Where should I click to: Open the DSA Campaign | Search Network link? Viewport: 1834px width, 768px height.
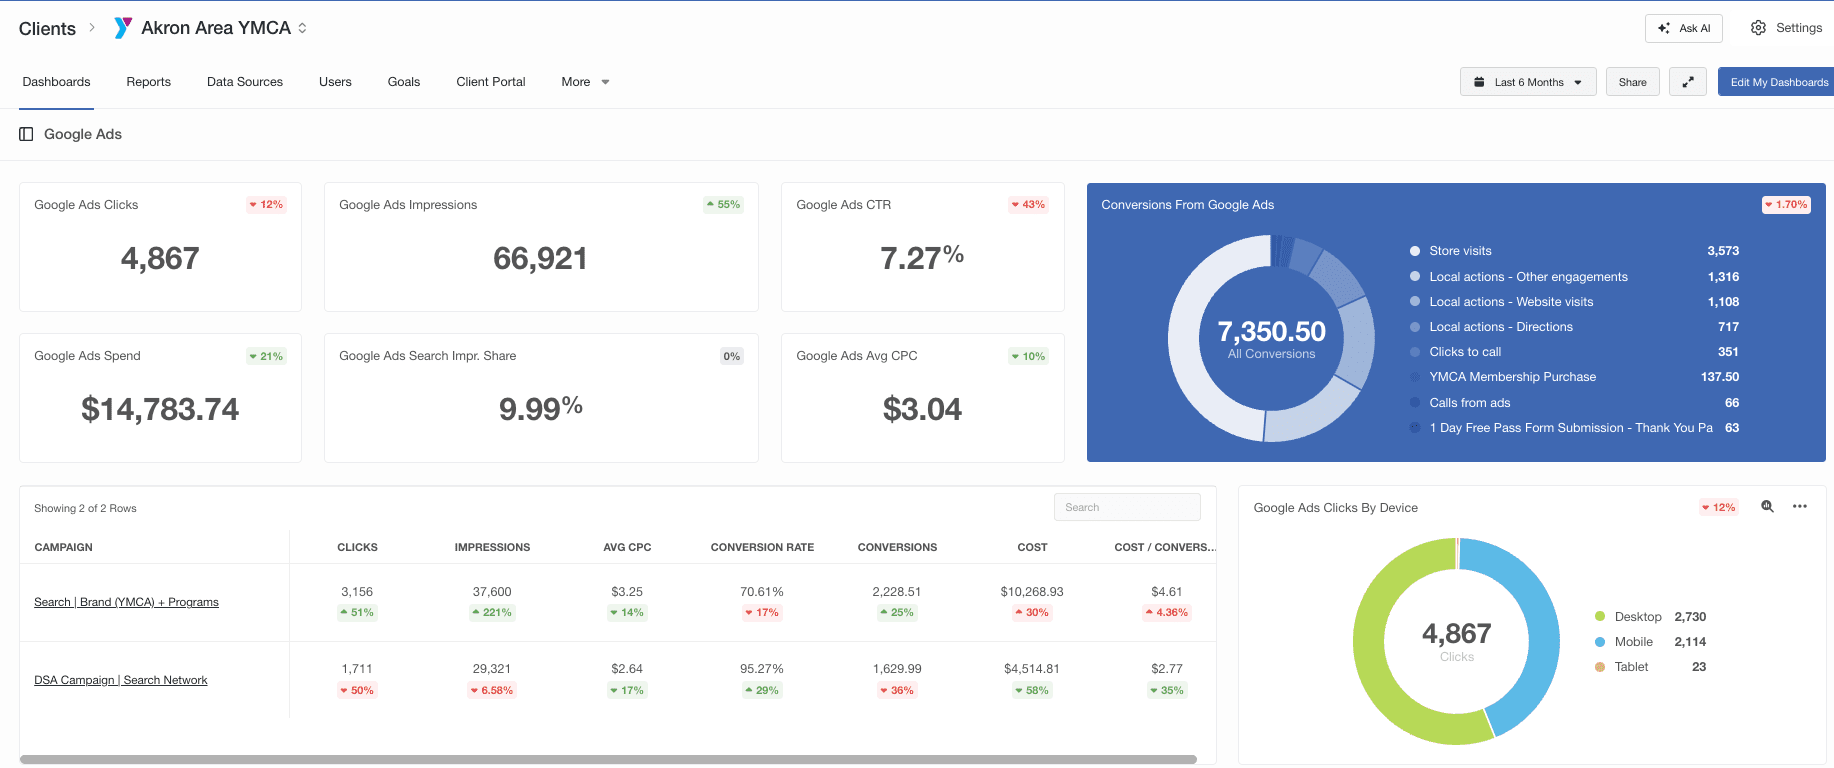[121, 680]
